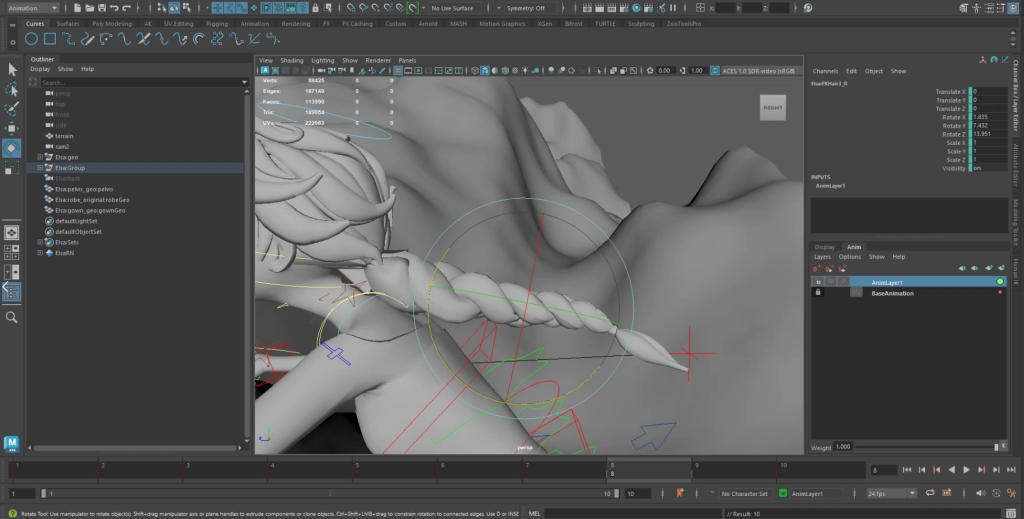Open the 24 fps frame rate dropdown
This screenshot has width=1024, height=519.
pos(891,494)
